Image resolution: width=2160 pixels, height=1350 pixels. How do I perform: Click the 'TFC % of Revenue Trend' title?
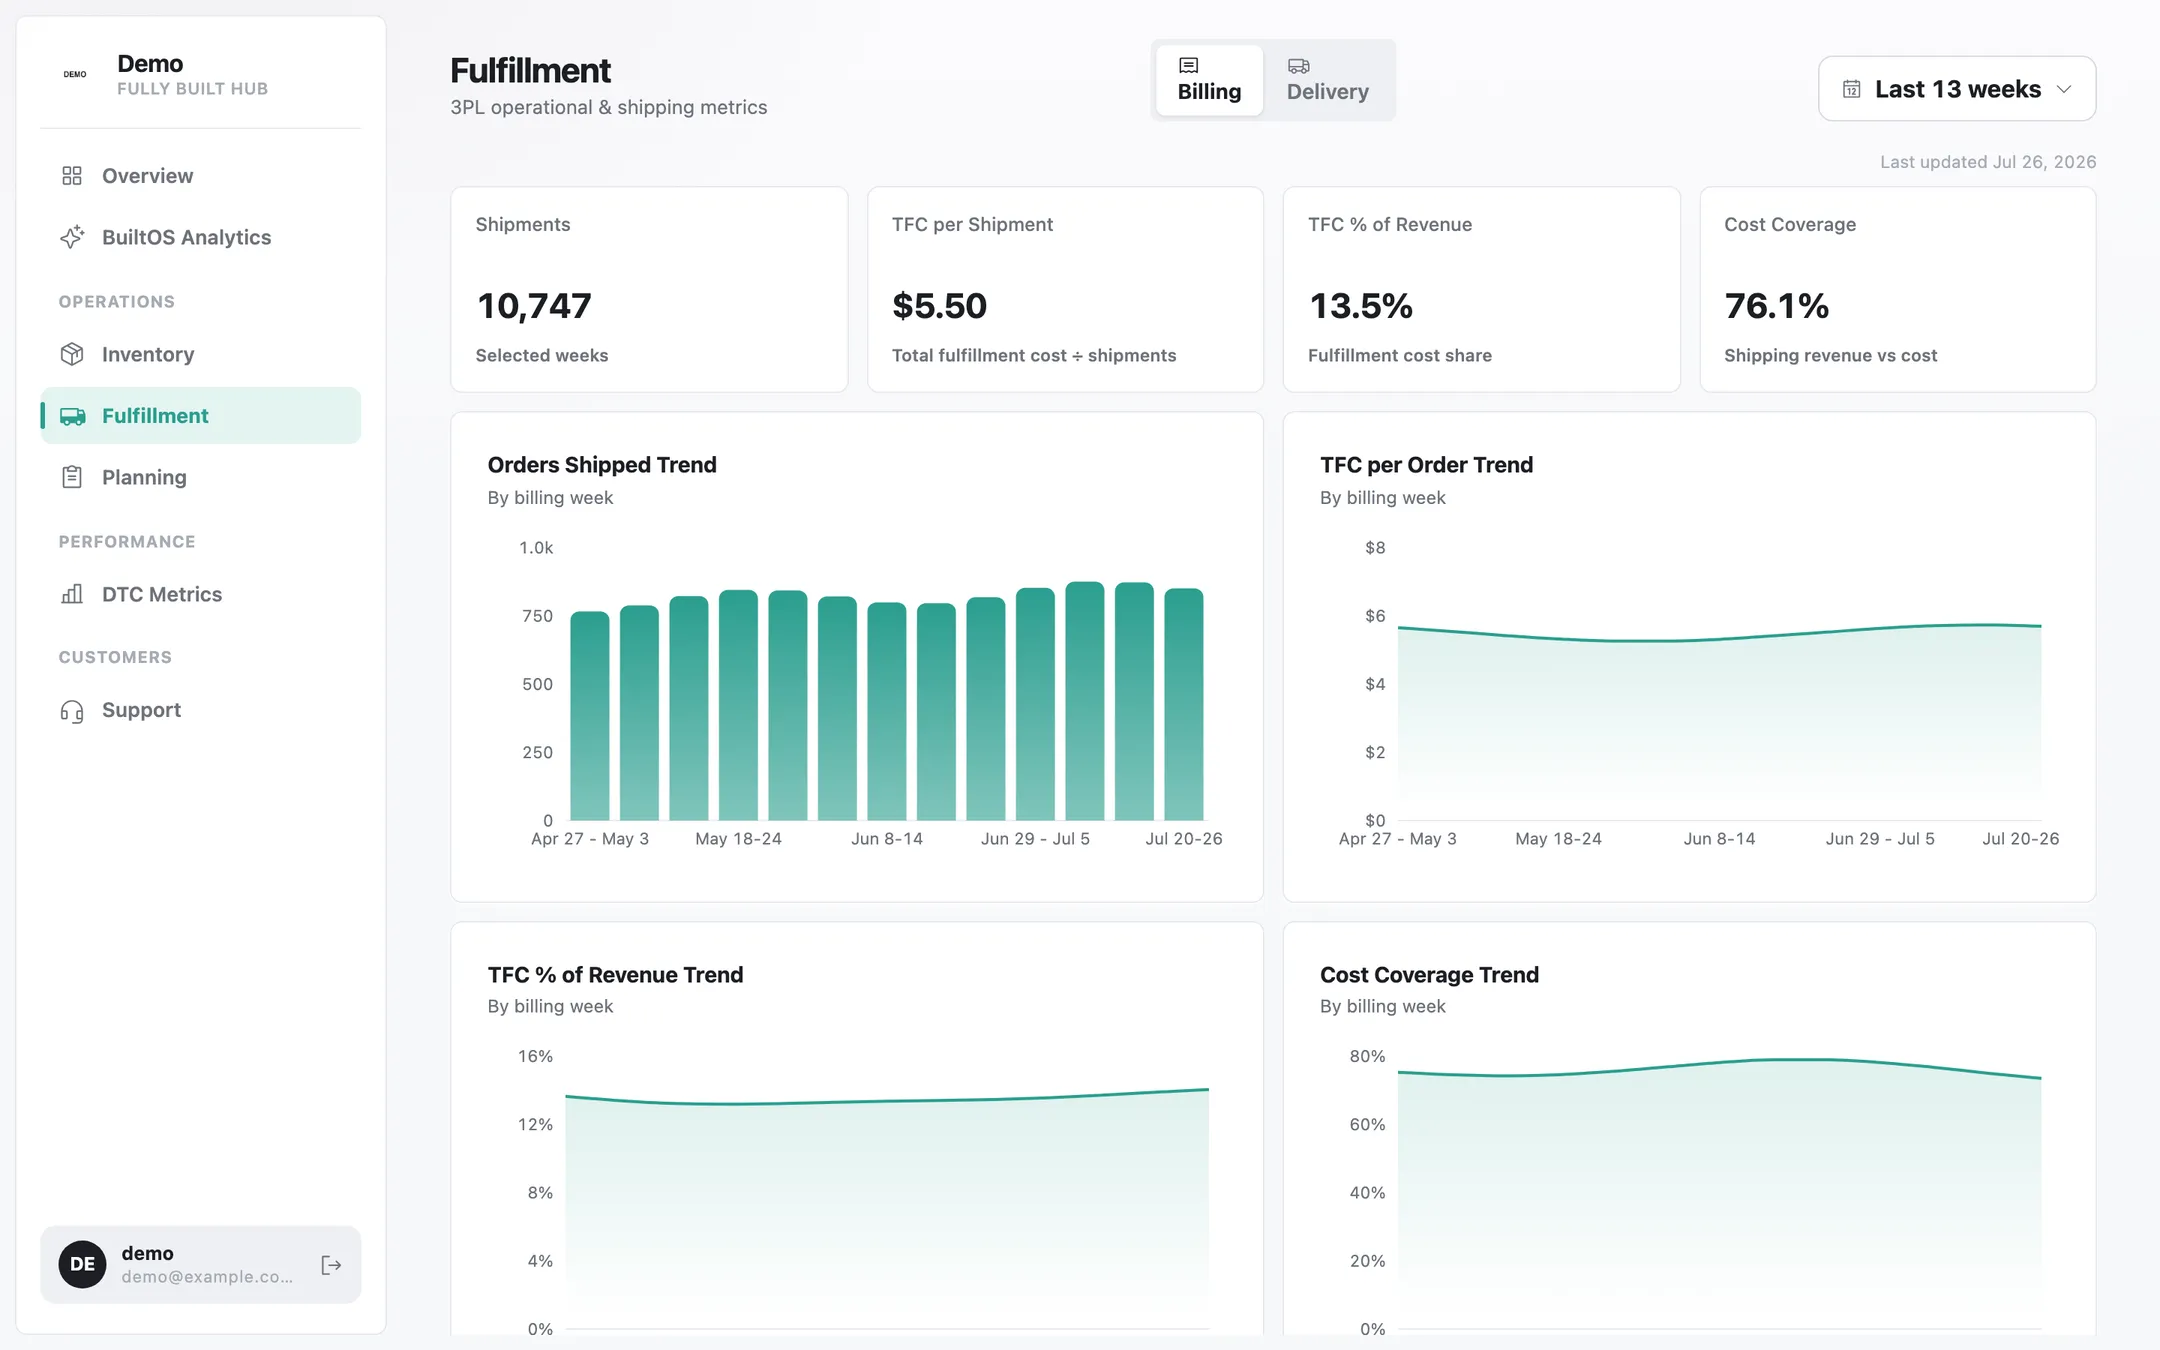(x=615, y=975)
